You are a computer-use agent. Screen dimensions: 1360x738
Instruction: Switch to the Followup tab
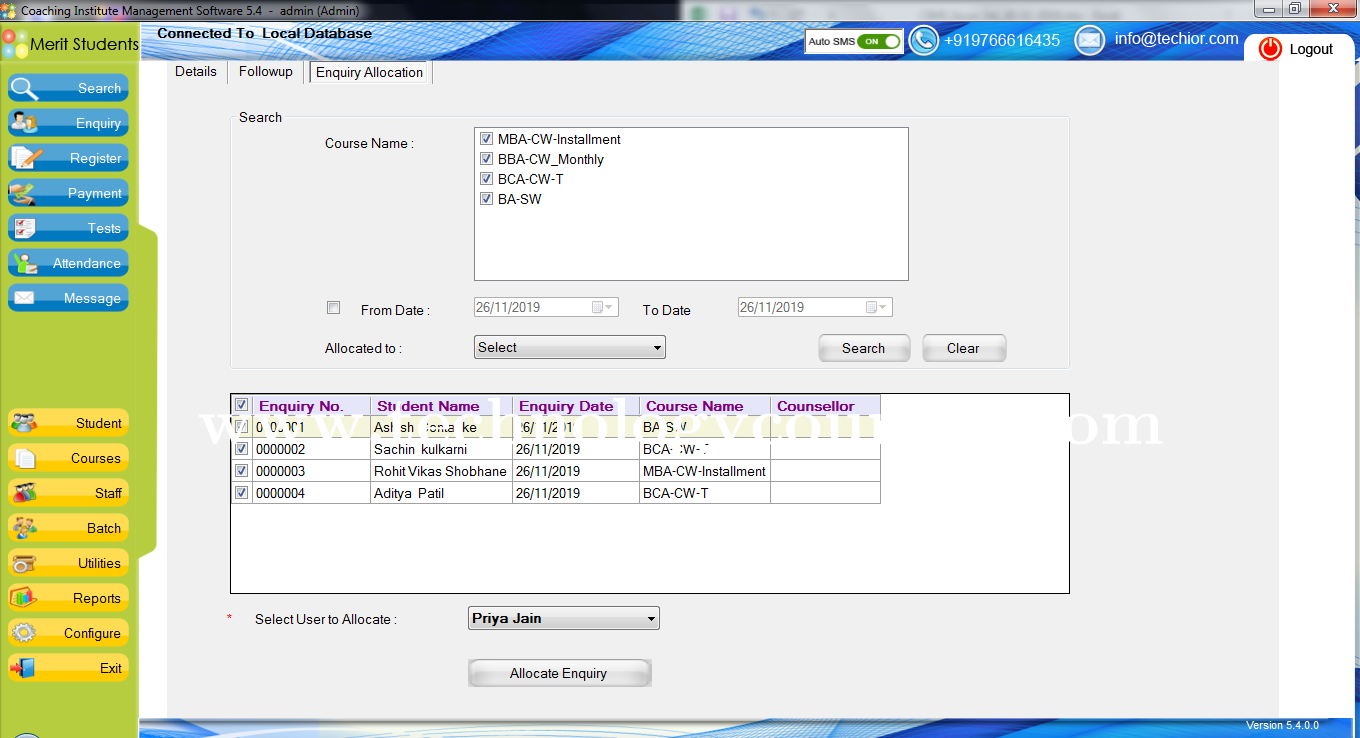coord(266,72)
